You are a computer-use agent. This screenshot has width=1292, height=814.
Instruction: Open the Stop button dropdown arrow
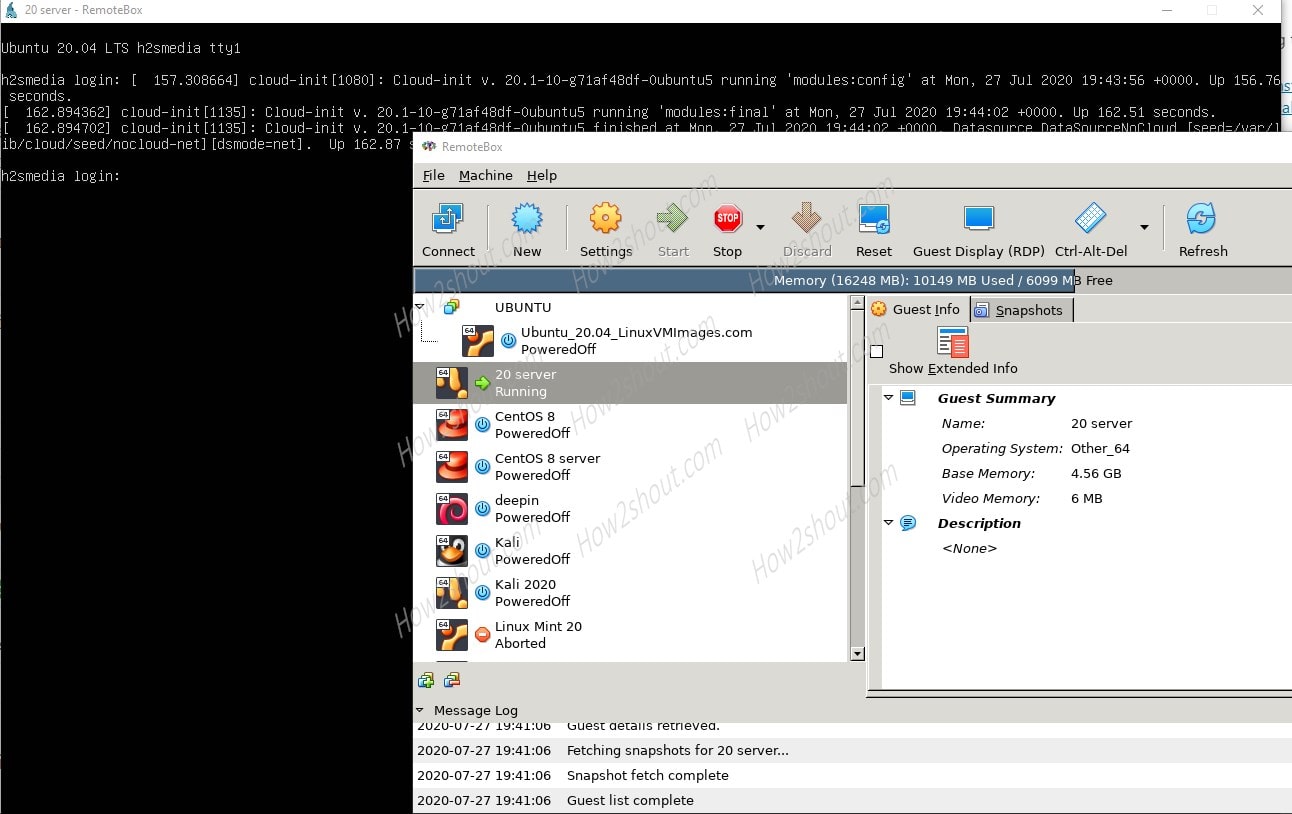[760, 228]
